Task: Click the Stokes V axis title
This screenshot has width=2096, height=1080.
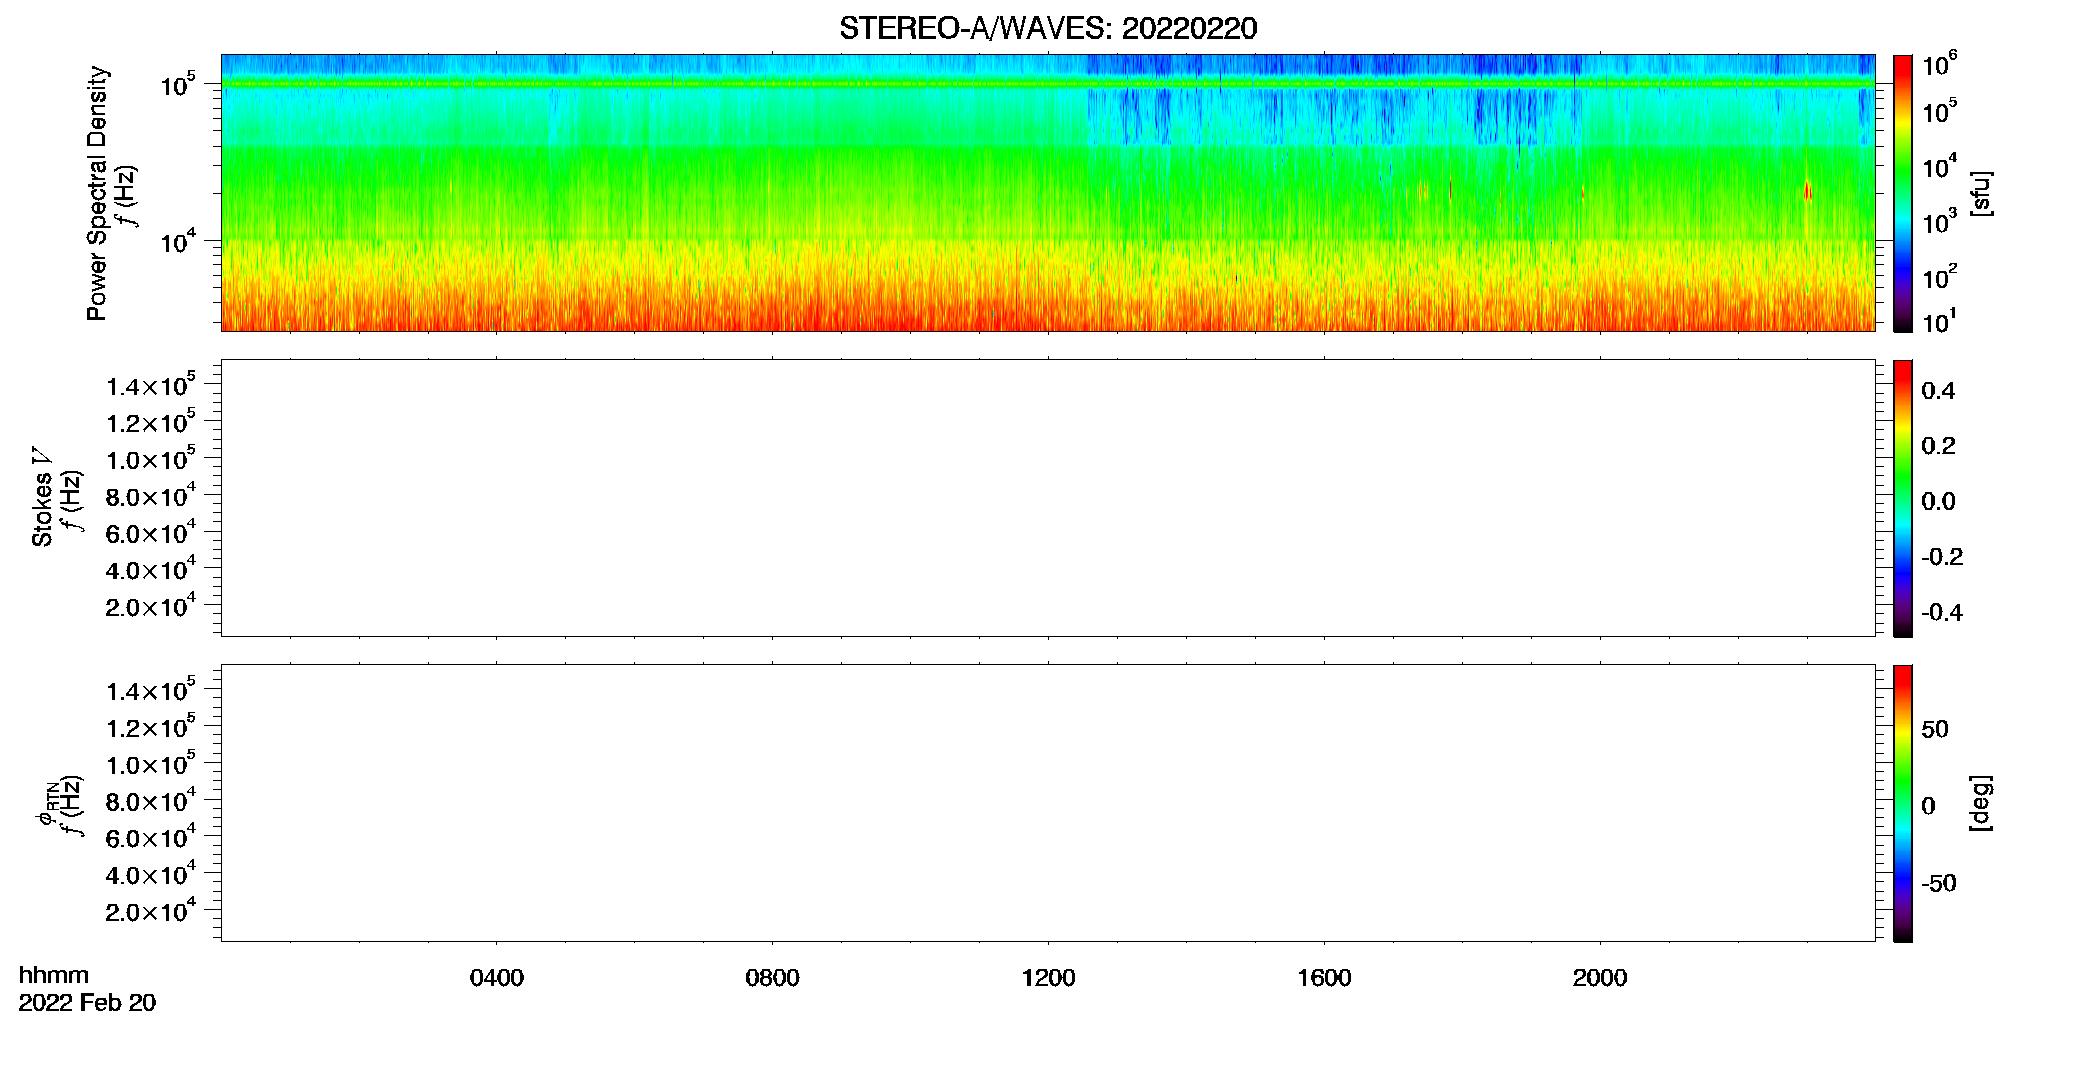Action: pyautogui.click(x=42, y=497)
